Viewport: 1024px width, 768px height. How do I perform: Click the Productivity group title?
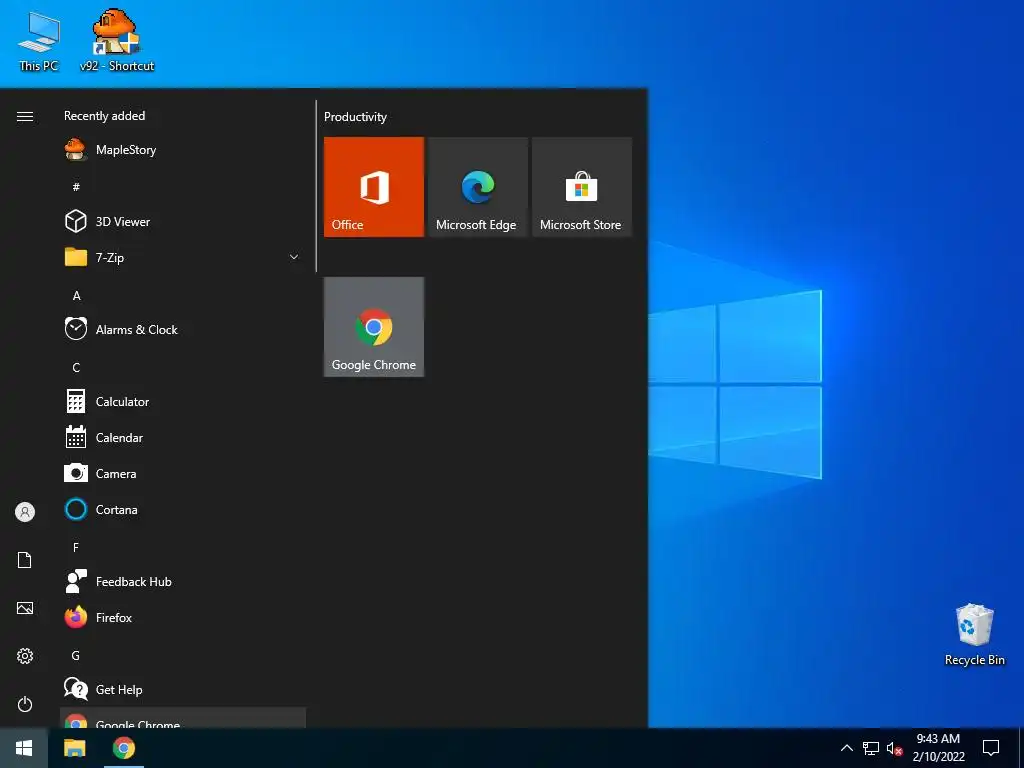pos(355,117)
